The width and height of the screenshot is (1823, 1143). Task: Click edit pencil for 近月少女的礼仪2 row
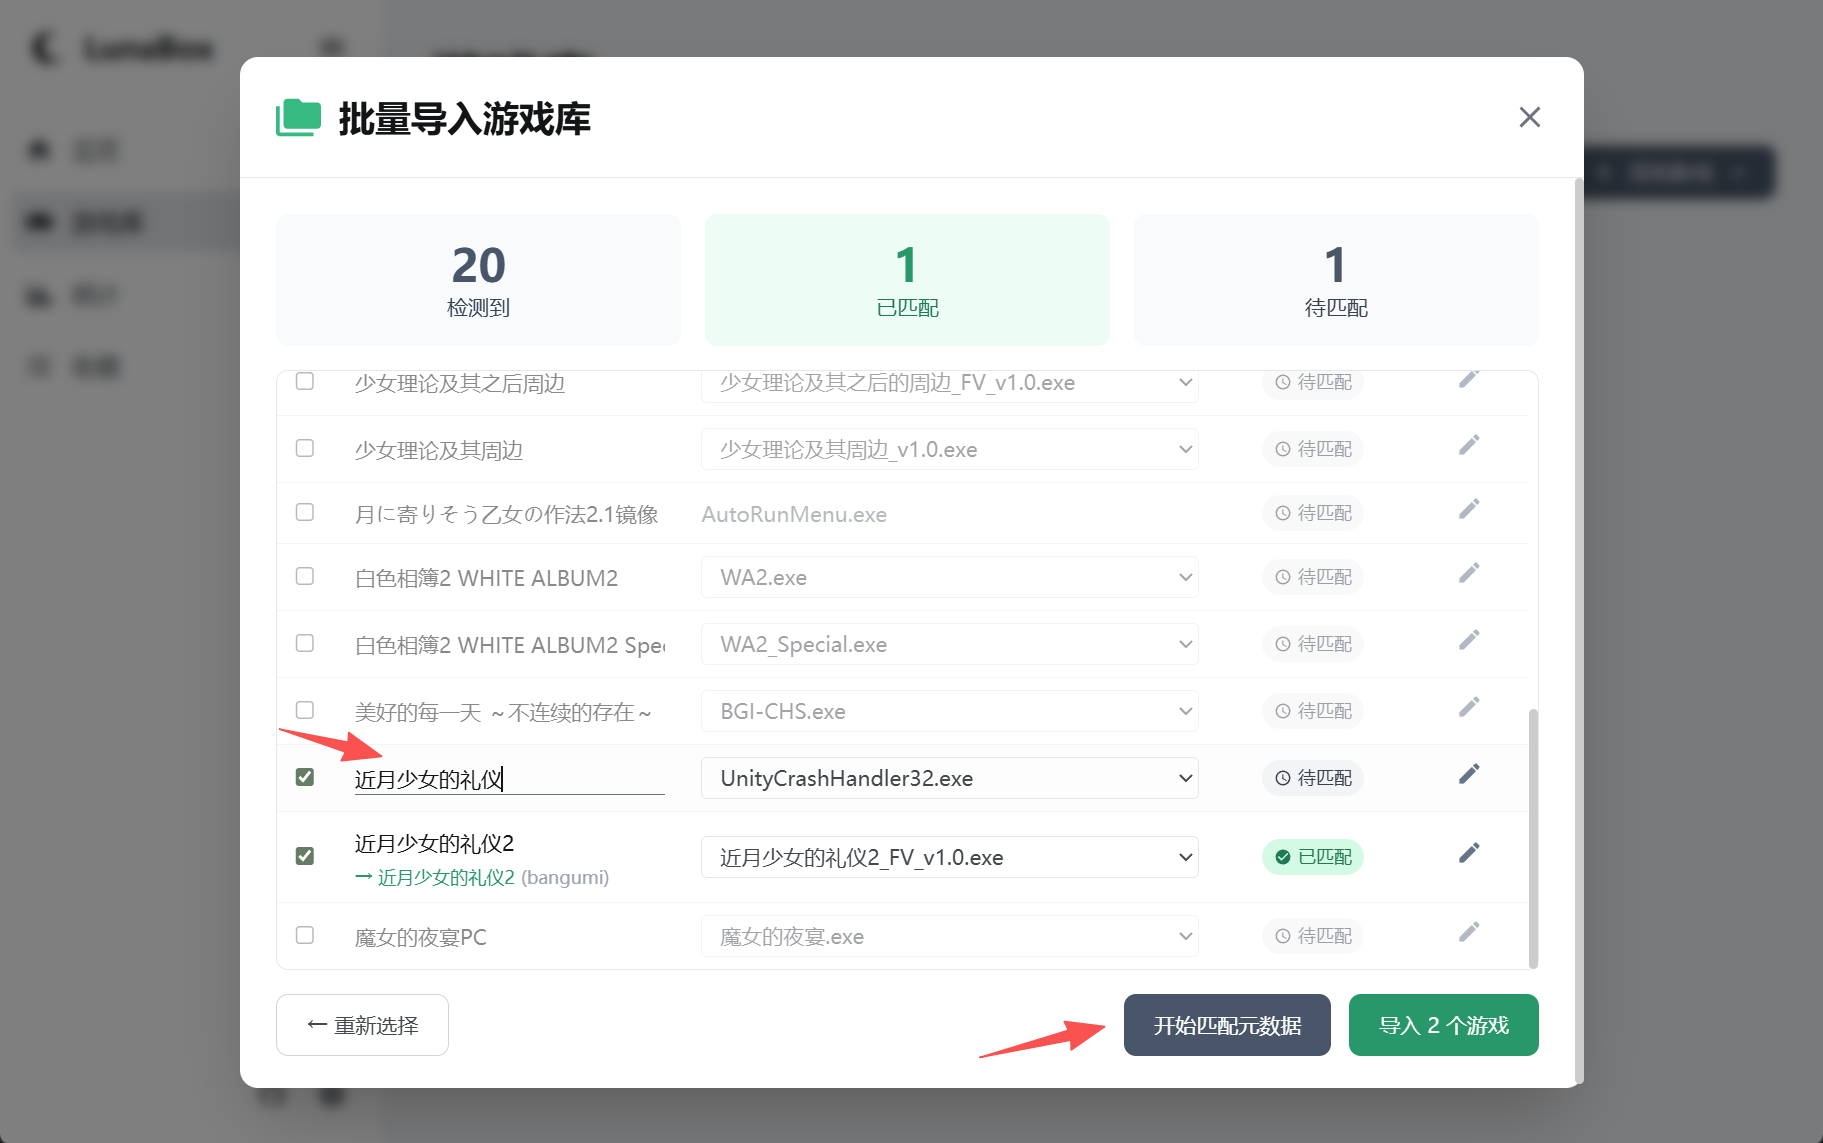tap(1468, 853)
